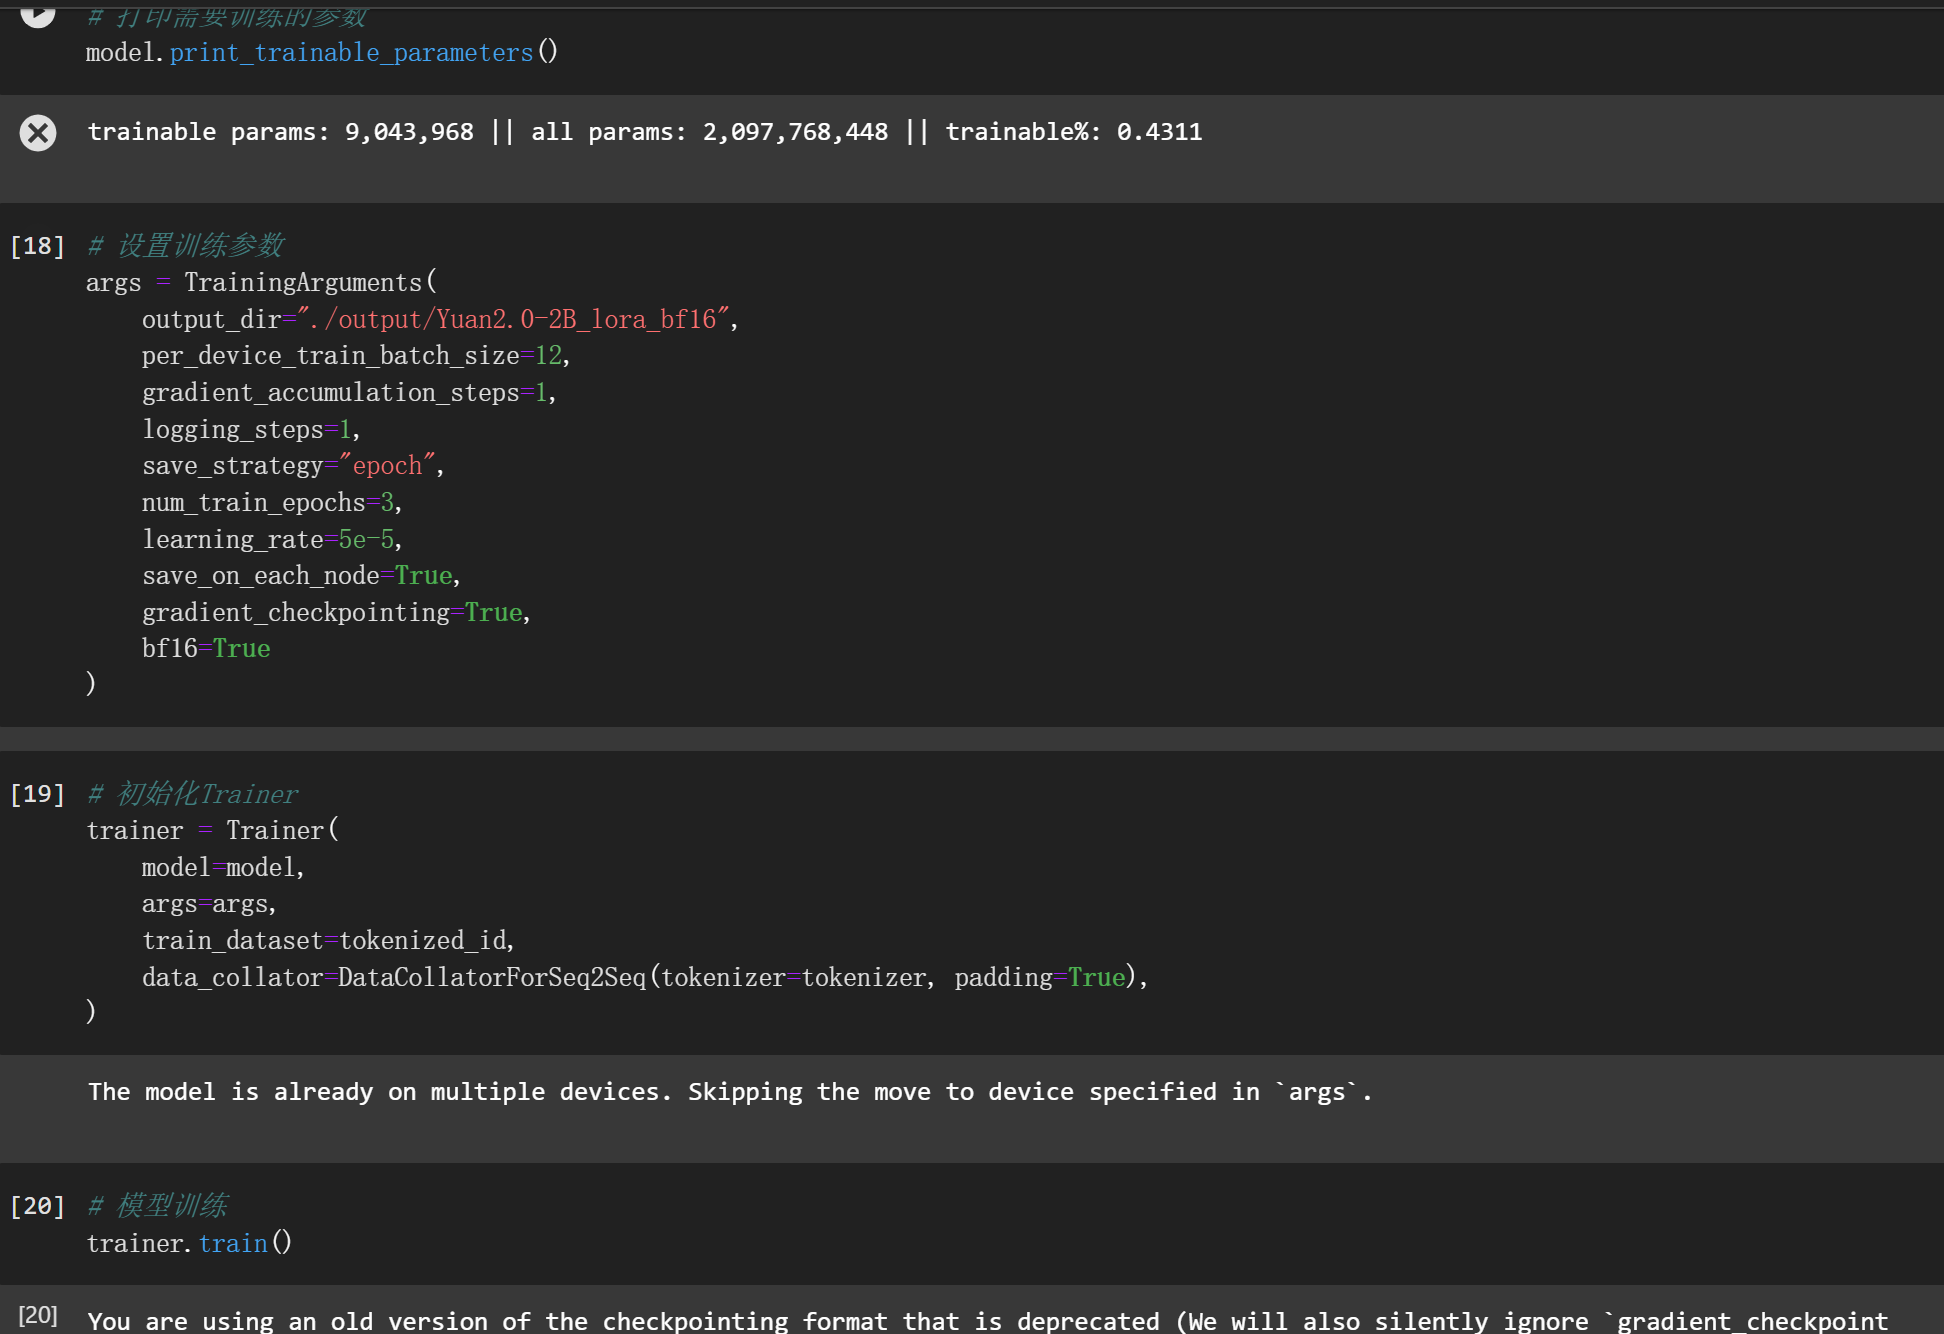Click the trainable params output text

pyautogui.click(x=644, y=132)
